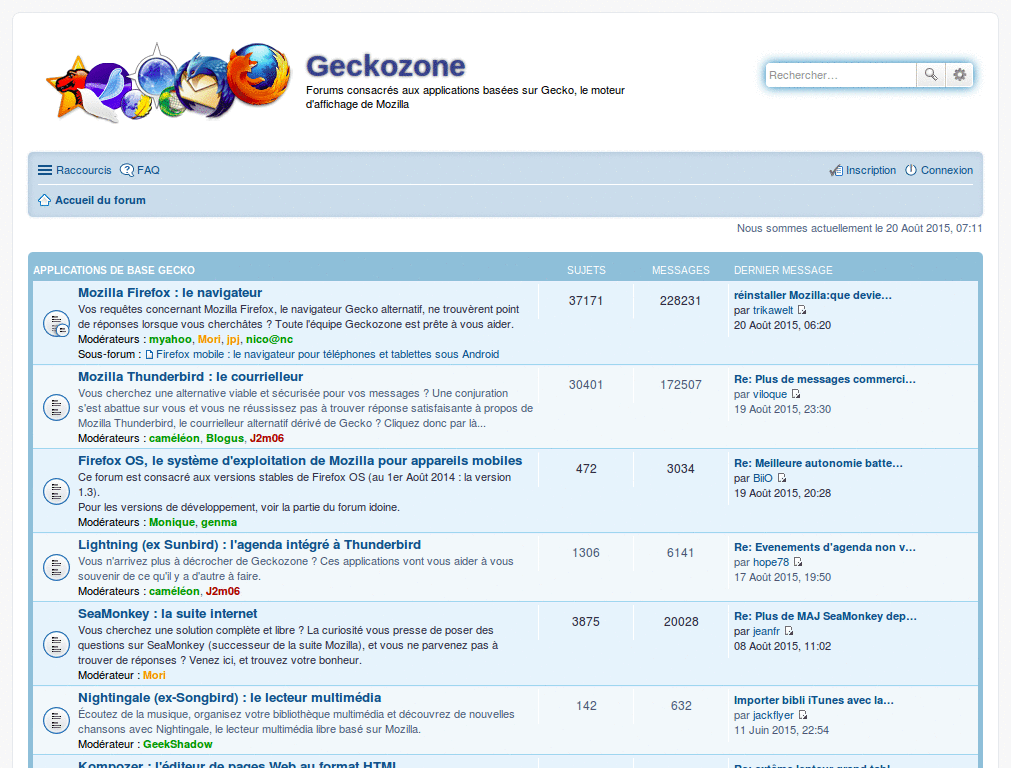
Task: Open last post Re: Meilleure autonomie batte…
Action: [x=818, y=463]
